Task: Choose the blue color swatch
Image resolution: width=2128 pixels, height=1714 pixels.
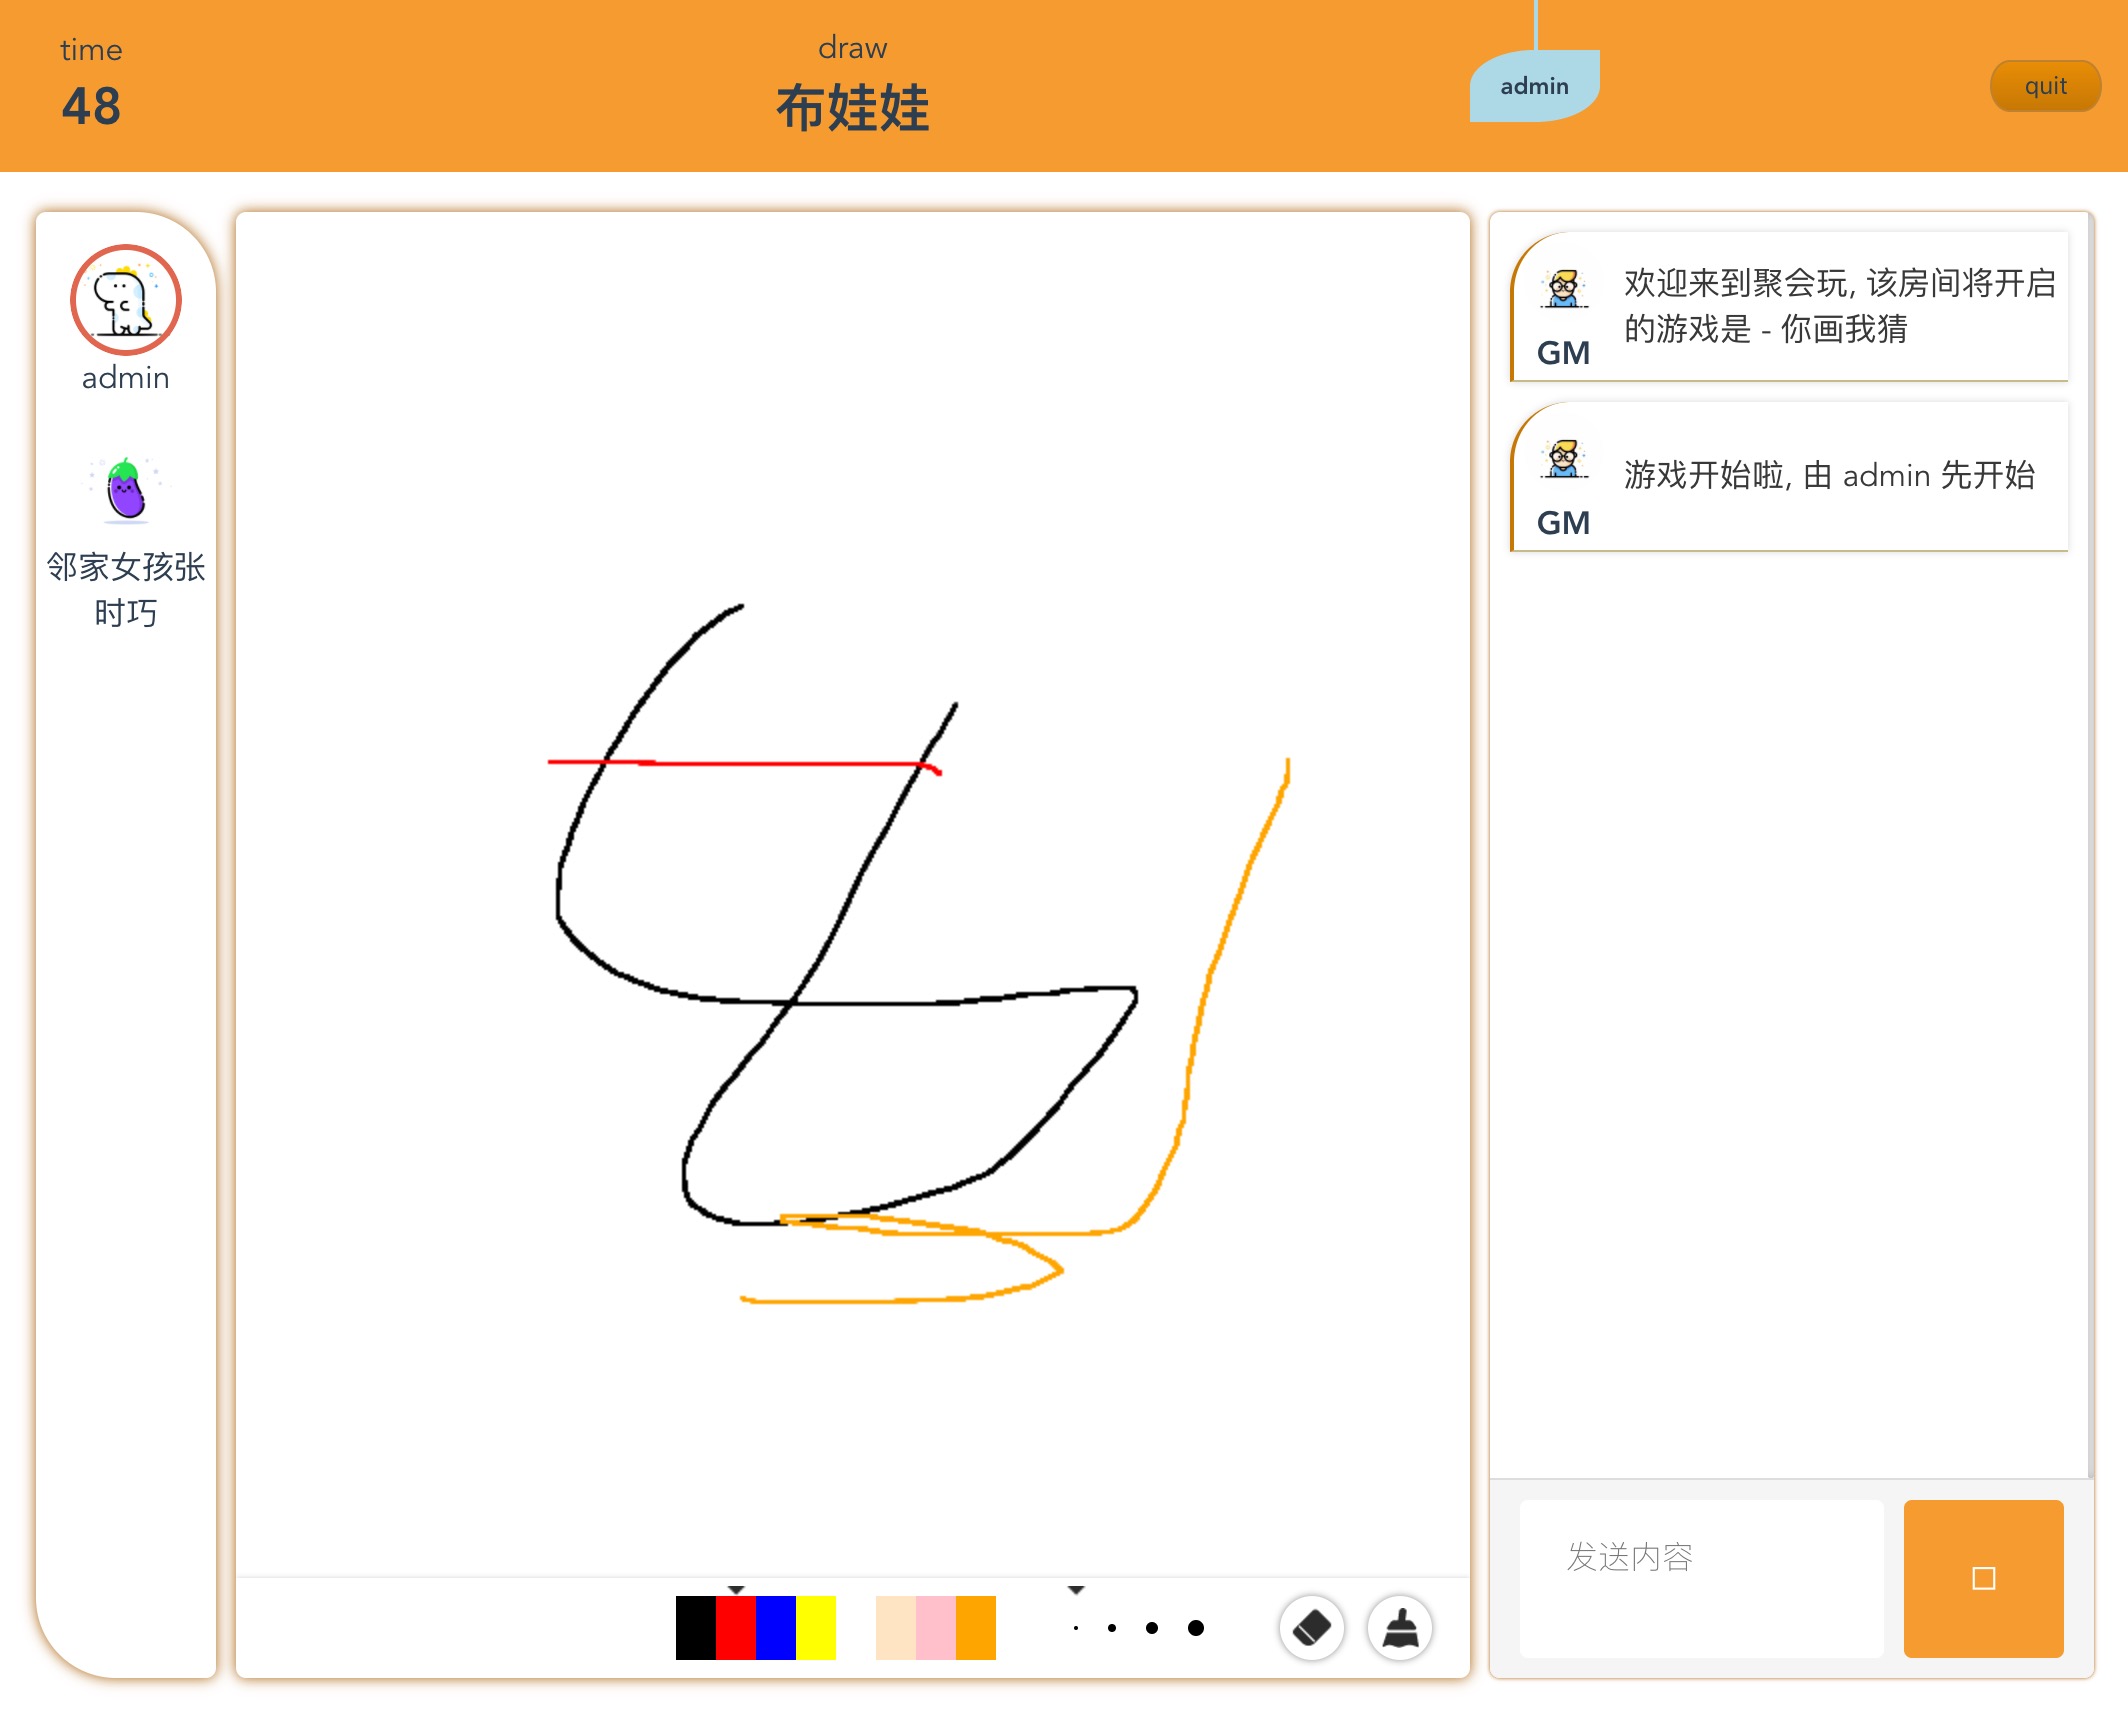Action: tap(776, 1627)
